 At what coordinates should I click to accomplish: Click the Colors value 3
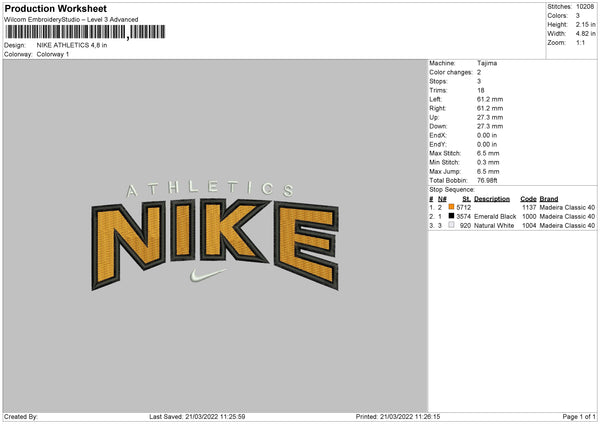click(x=578, y=16)
